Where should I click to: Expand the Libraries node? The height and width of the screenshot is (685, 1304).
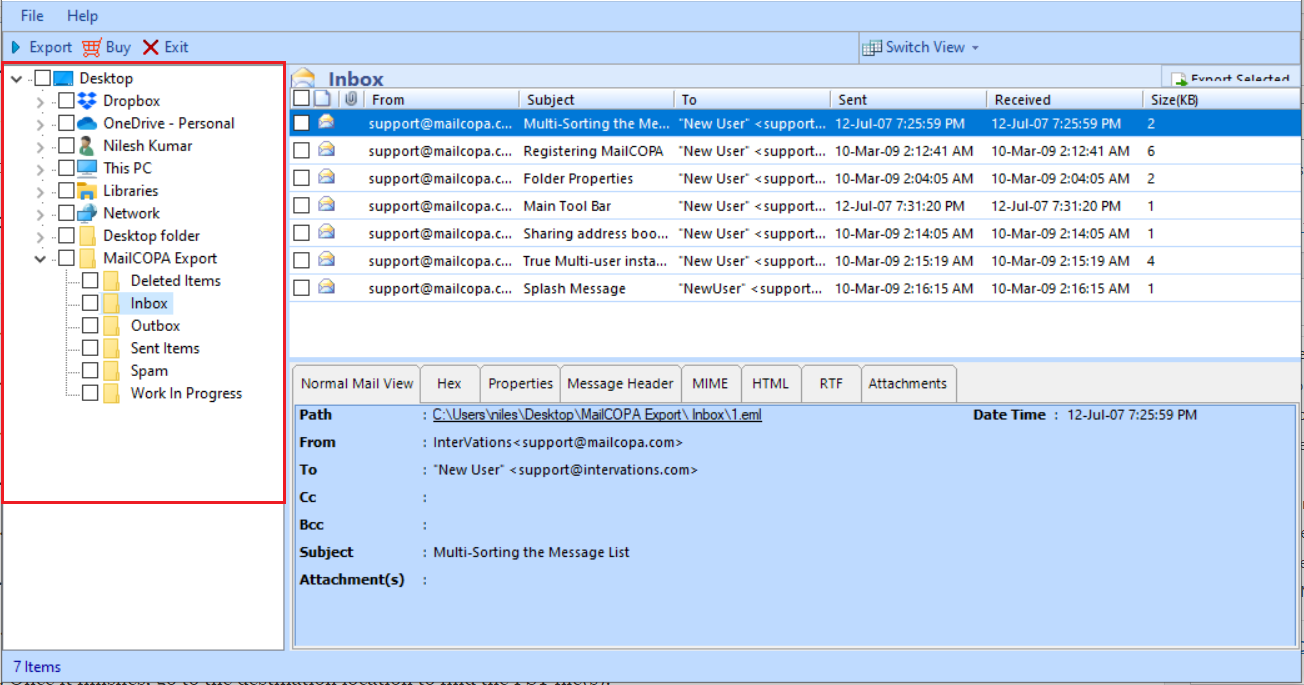(40, 191)
